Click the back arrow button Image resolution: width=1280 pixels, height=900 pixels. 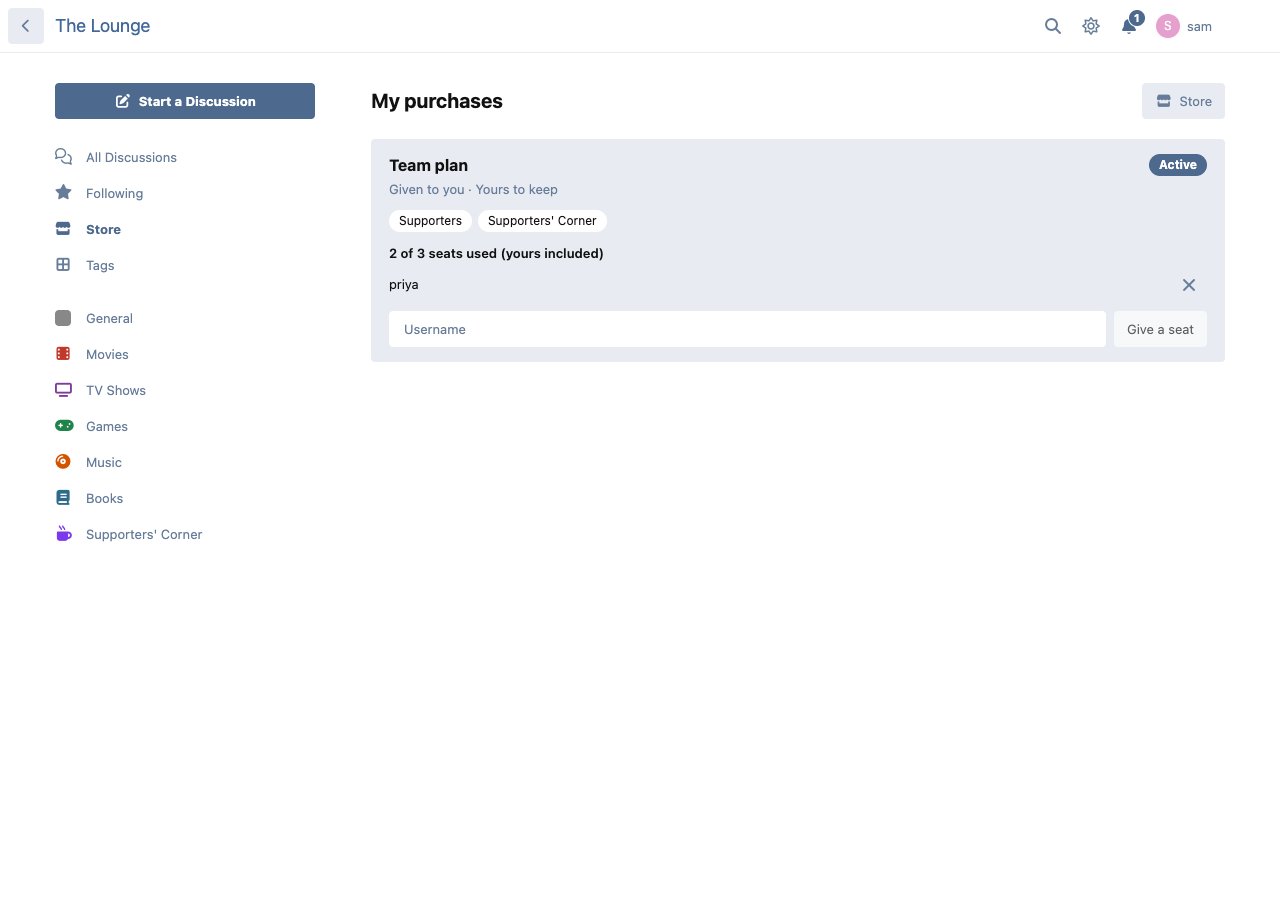[26, 26]
